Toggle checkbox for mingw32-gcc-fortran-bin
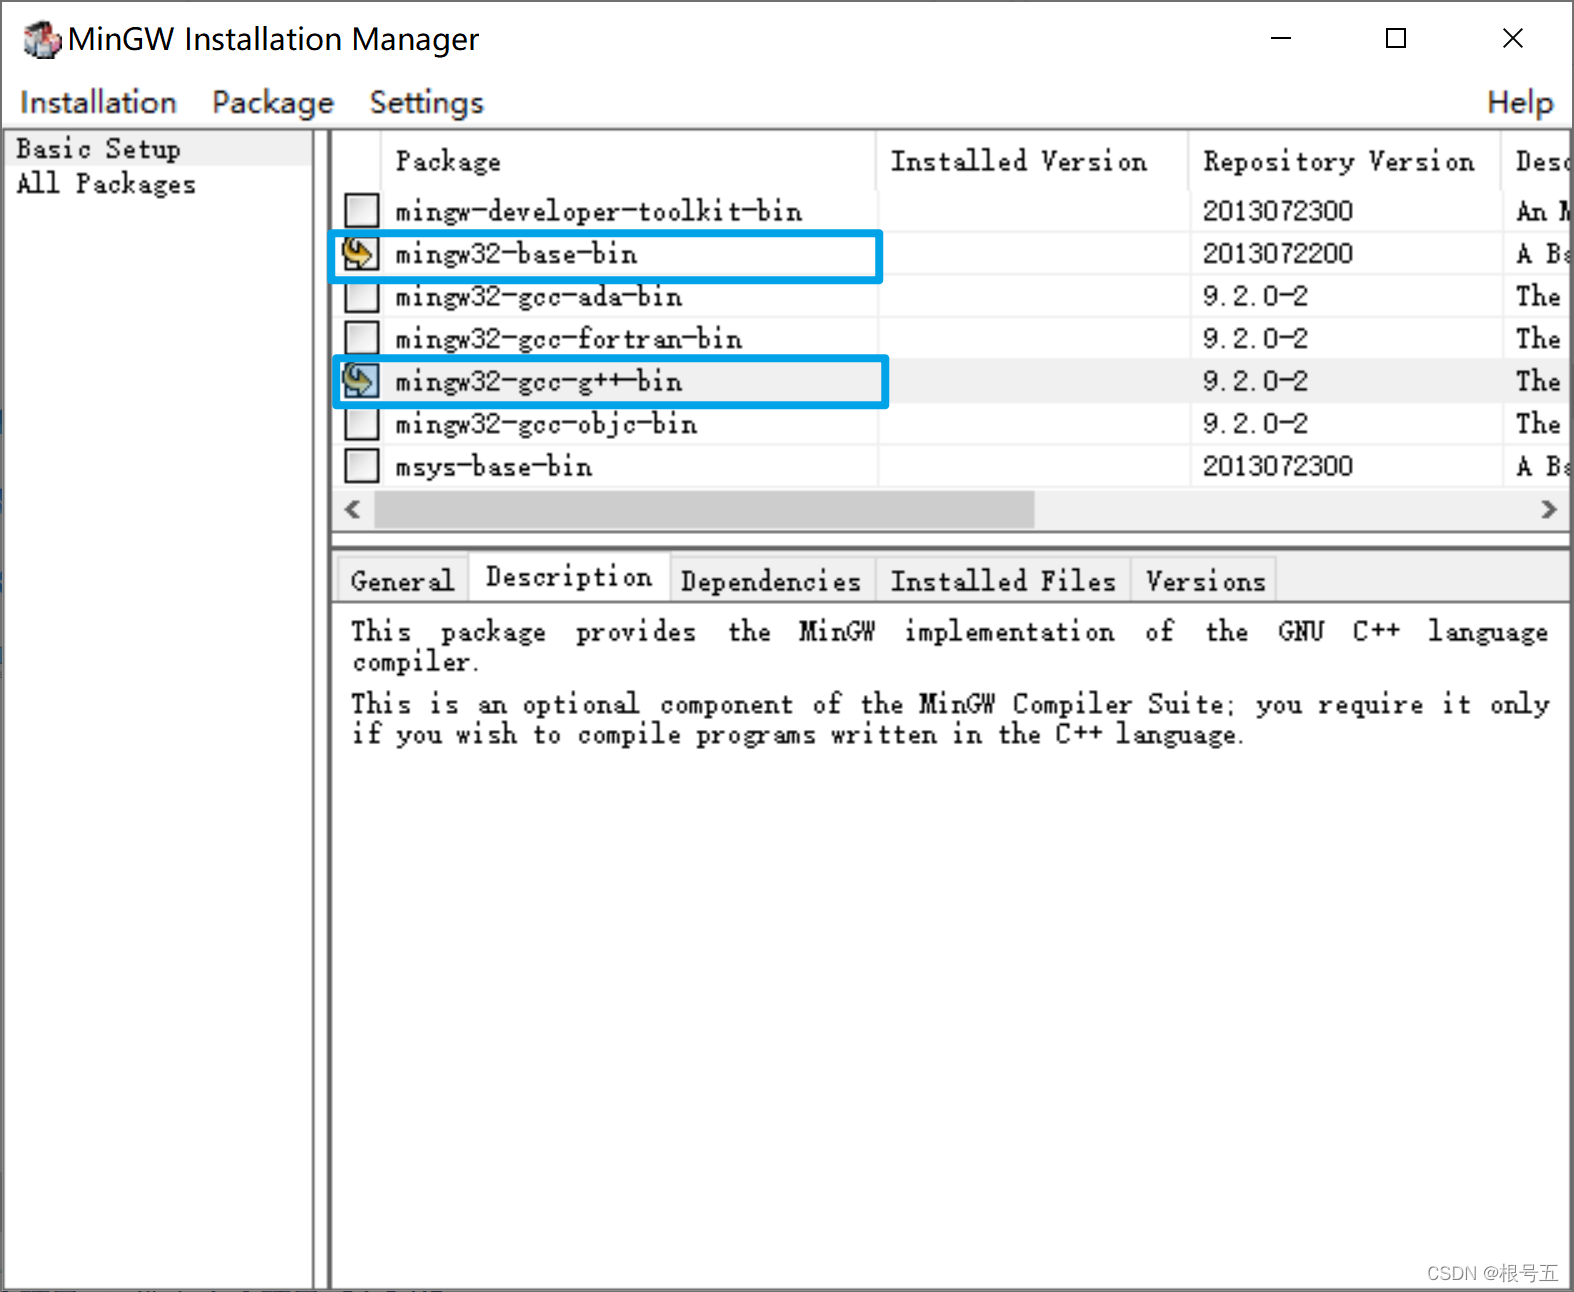The height and width of the screenshot is (1292, 1574). pyautogui.click(x=361, y=338)
